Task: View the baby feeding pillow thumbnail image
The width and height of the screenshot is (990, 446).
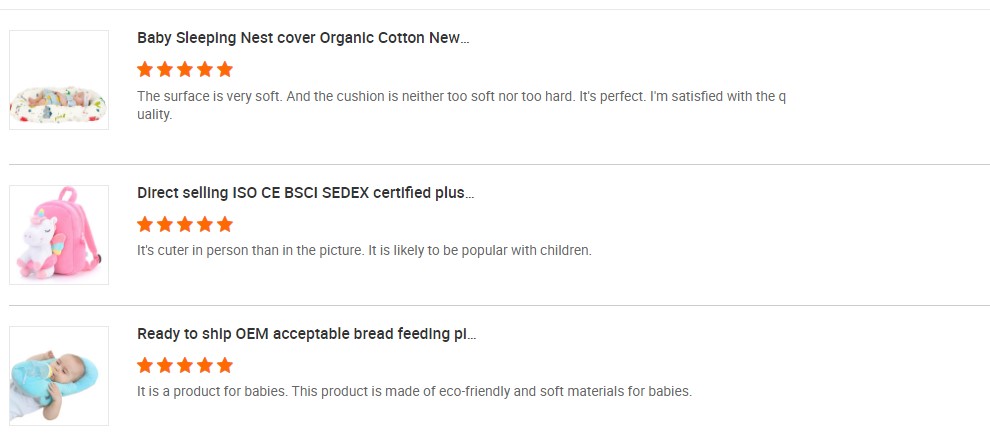Action: tap(59, 375)
